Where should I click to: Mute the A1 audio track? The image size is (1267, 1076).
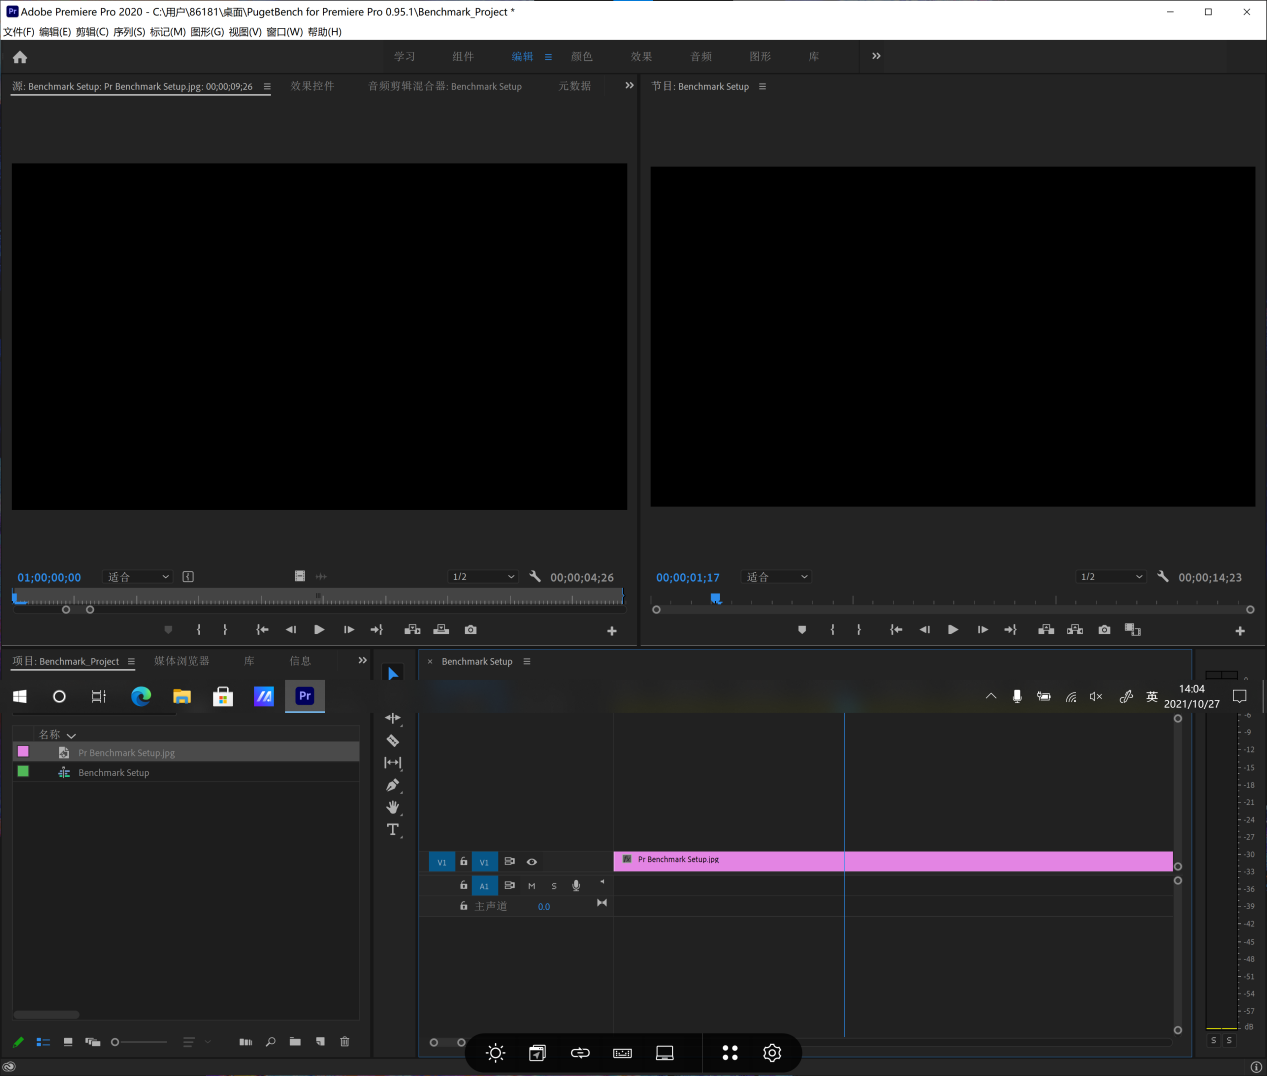(532, 886)
